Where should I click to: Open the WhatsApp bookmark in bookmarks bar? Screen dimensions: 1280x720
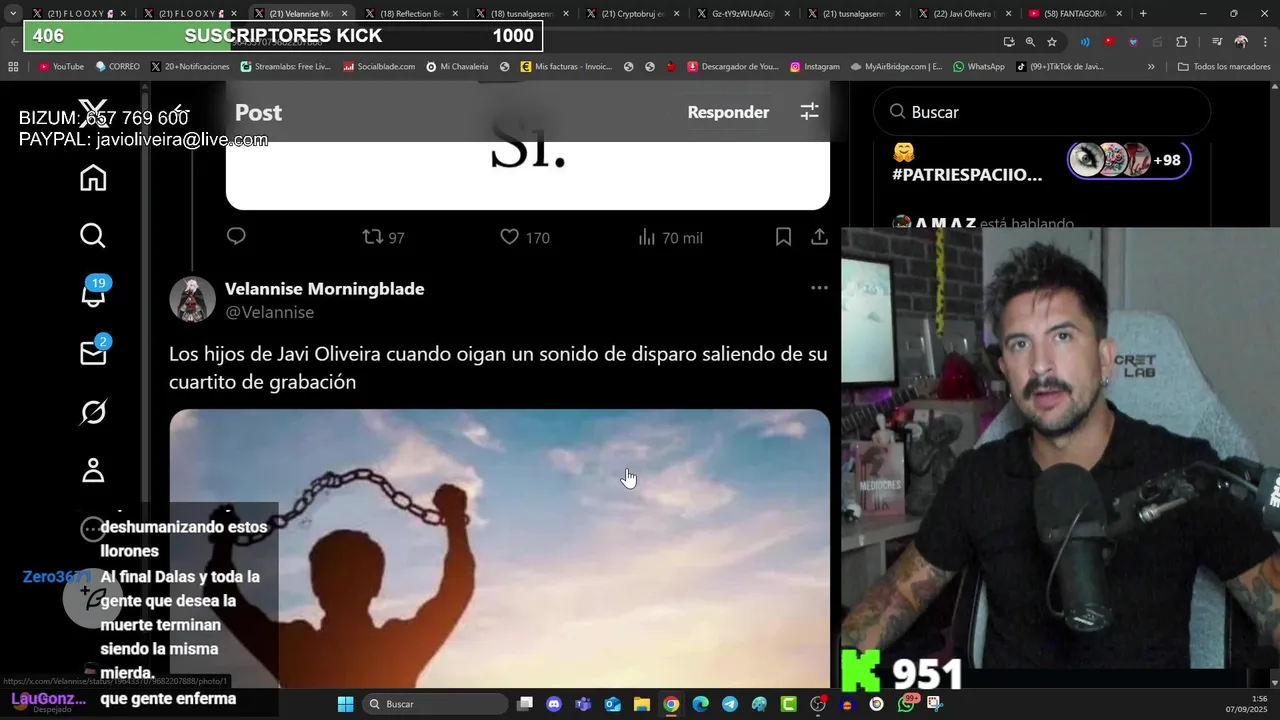tap(979, 67)
